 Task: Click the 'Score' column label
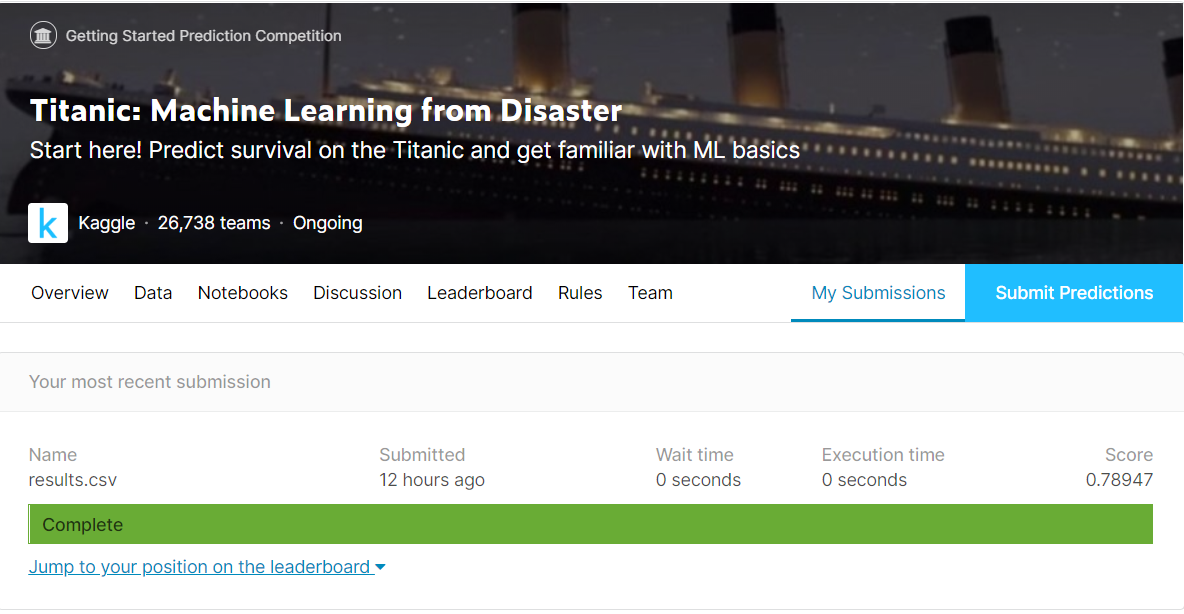pyautogui.click(x=1129, y=455)
